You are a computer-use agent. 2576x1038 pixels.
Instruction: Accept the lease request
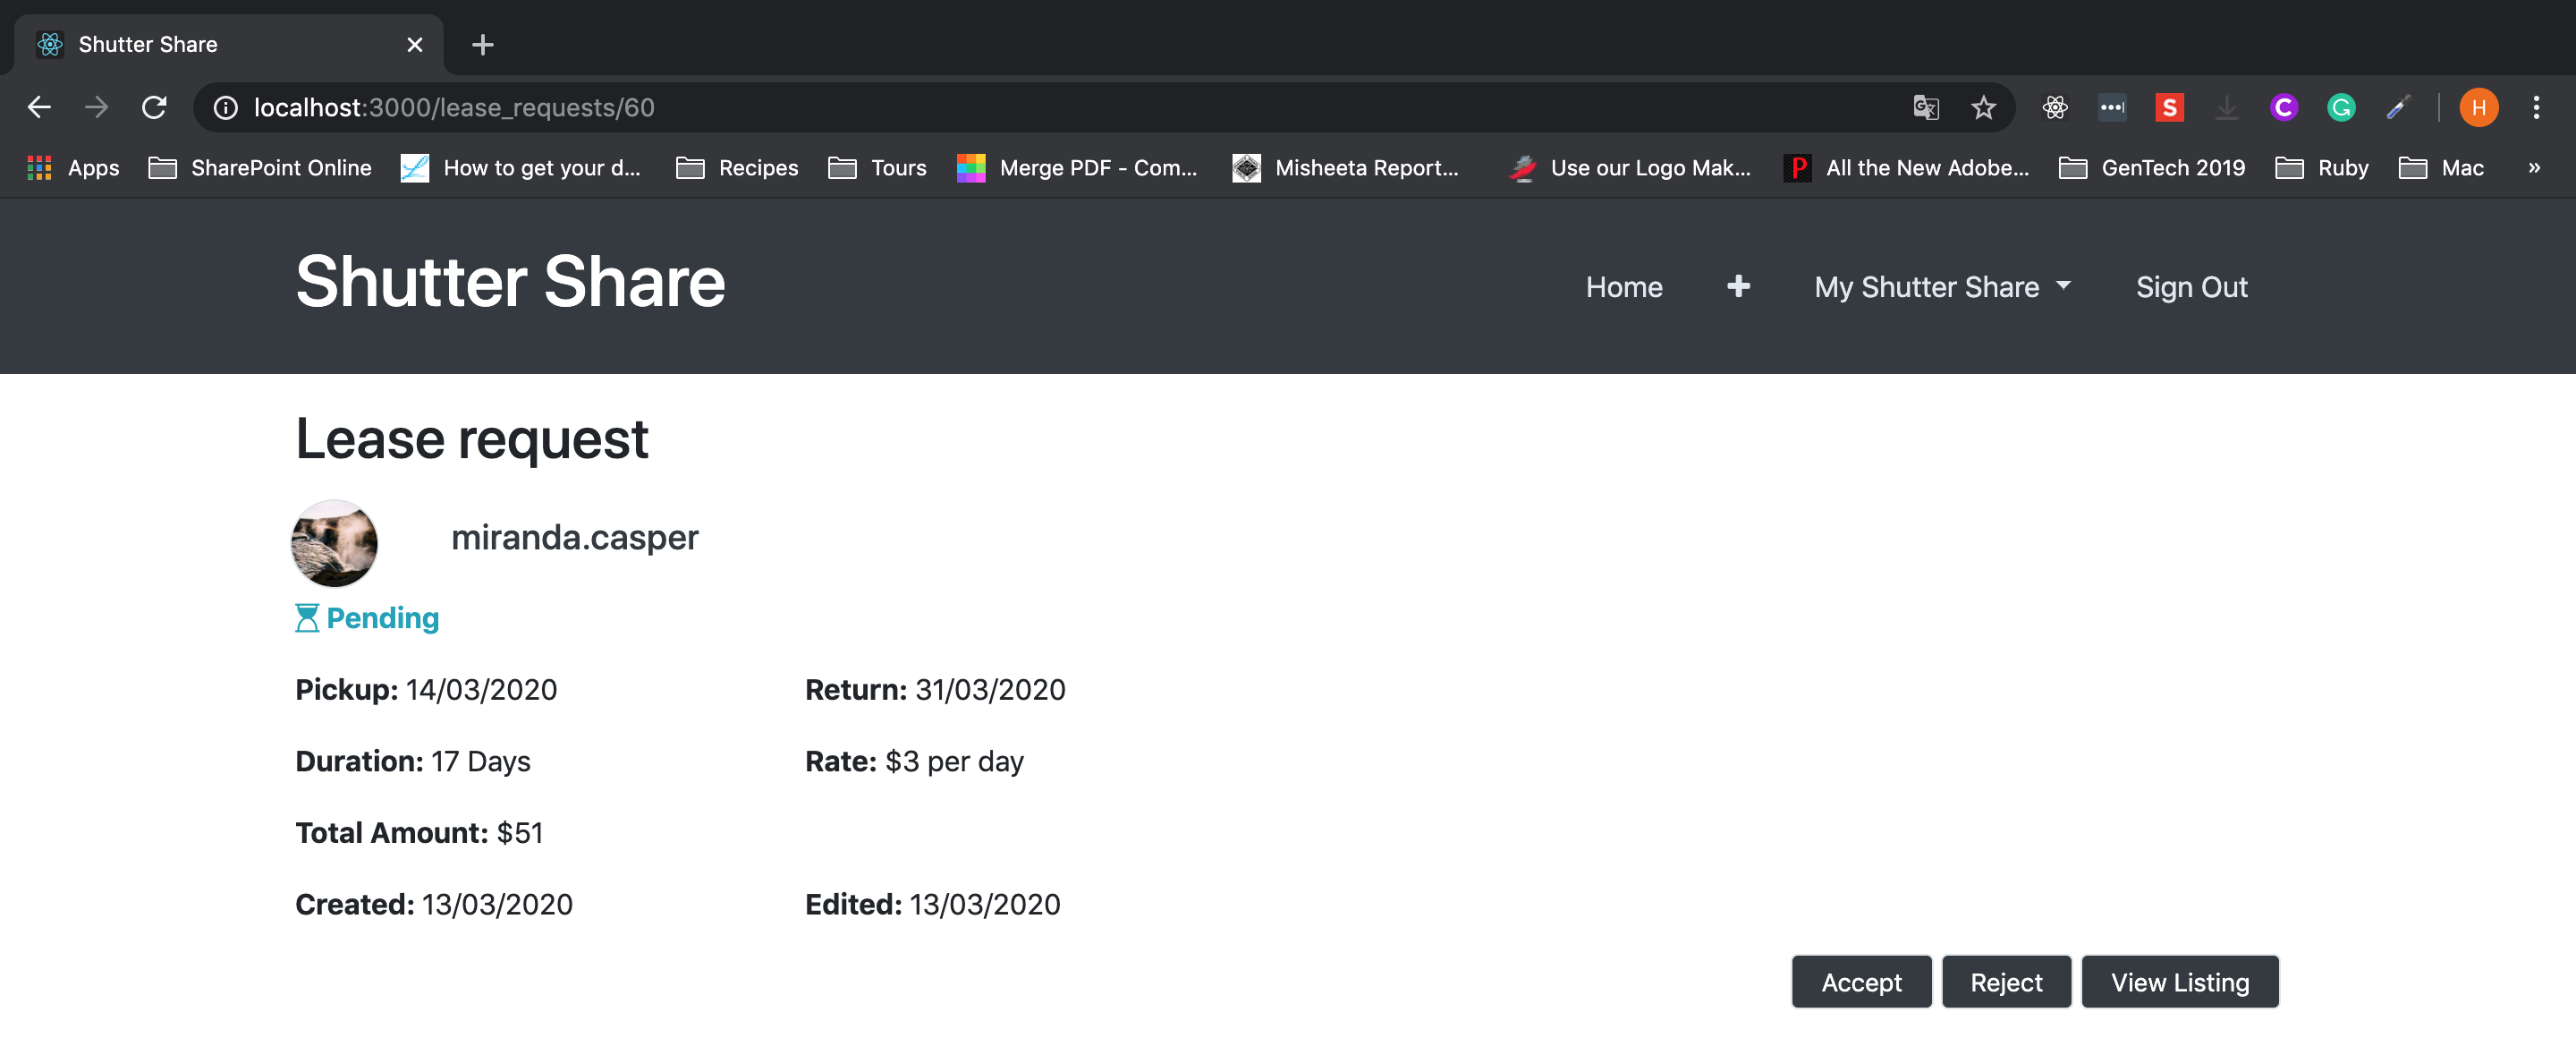[x=1860, y=982]
